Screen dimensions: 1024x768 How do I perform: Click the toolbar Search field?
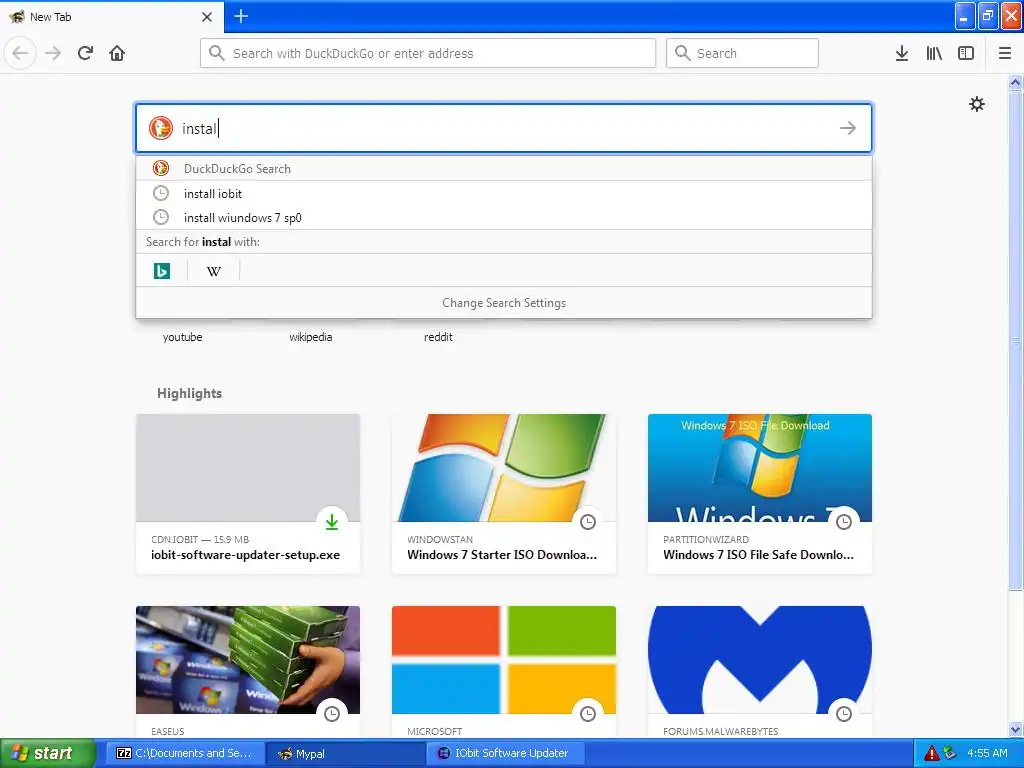coord(742,53)
